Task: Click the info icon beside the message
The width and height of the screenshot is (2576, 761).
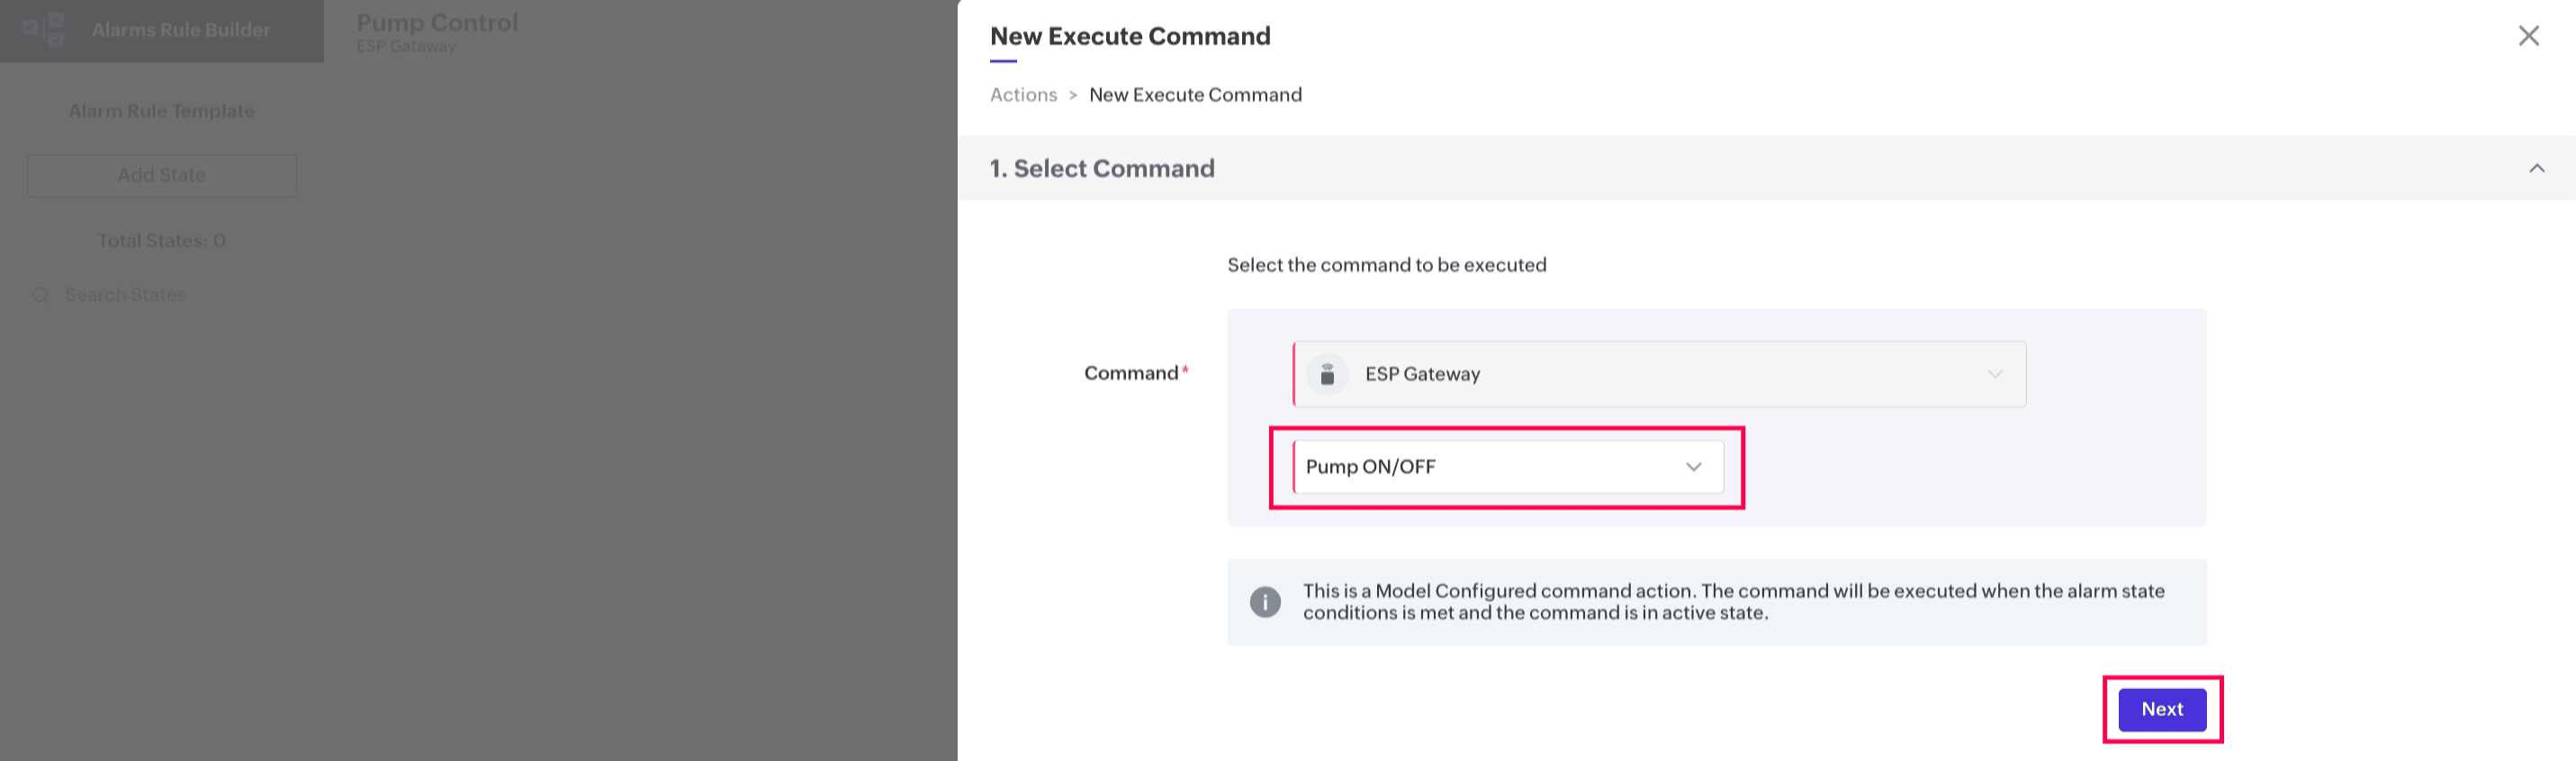Action: (x=1265, y=602)
